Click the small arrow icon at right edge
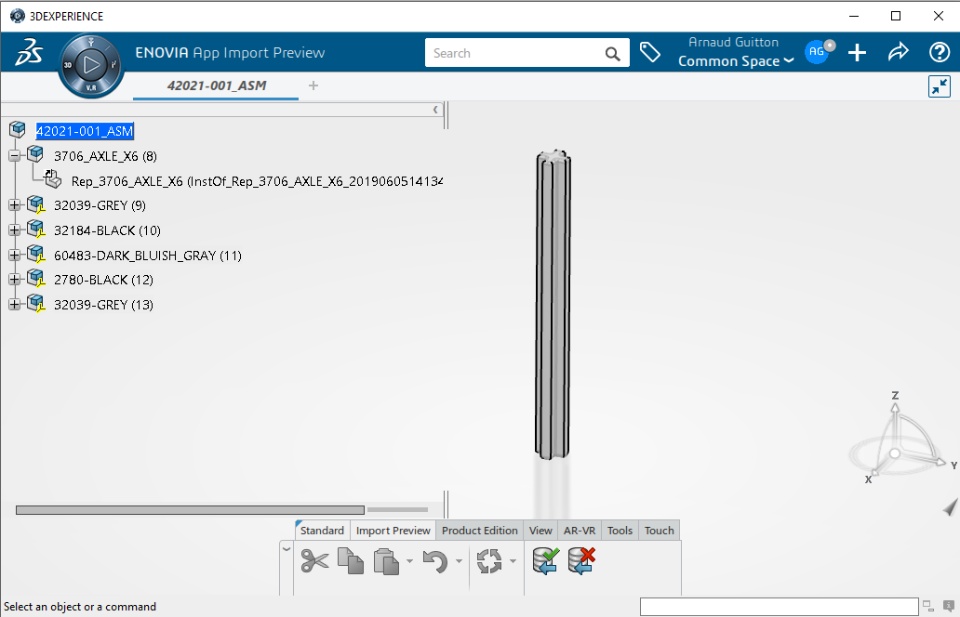The height and width of the screenshot is (617, 960). 950,507
